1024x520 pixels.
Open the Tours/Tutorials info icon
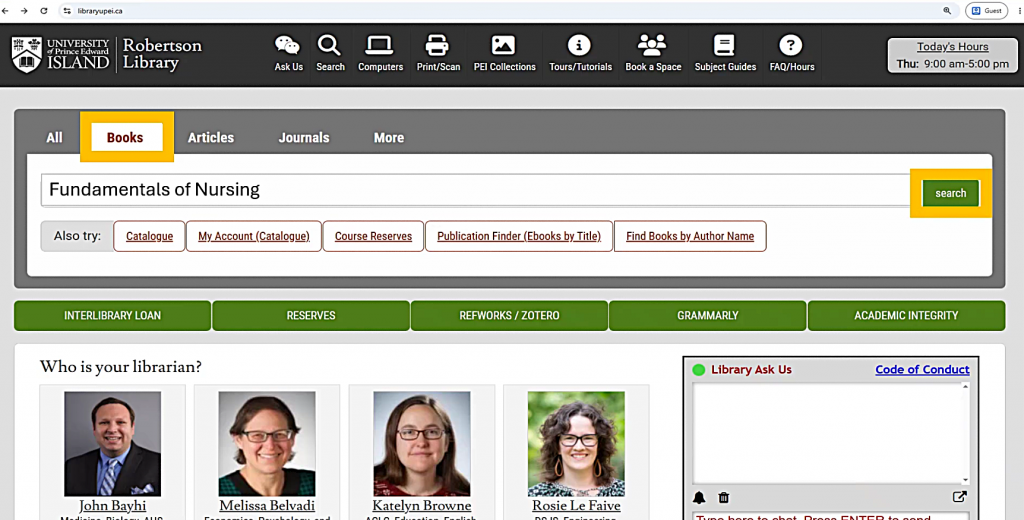point(579,45)
